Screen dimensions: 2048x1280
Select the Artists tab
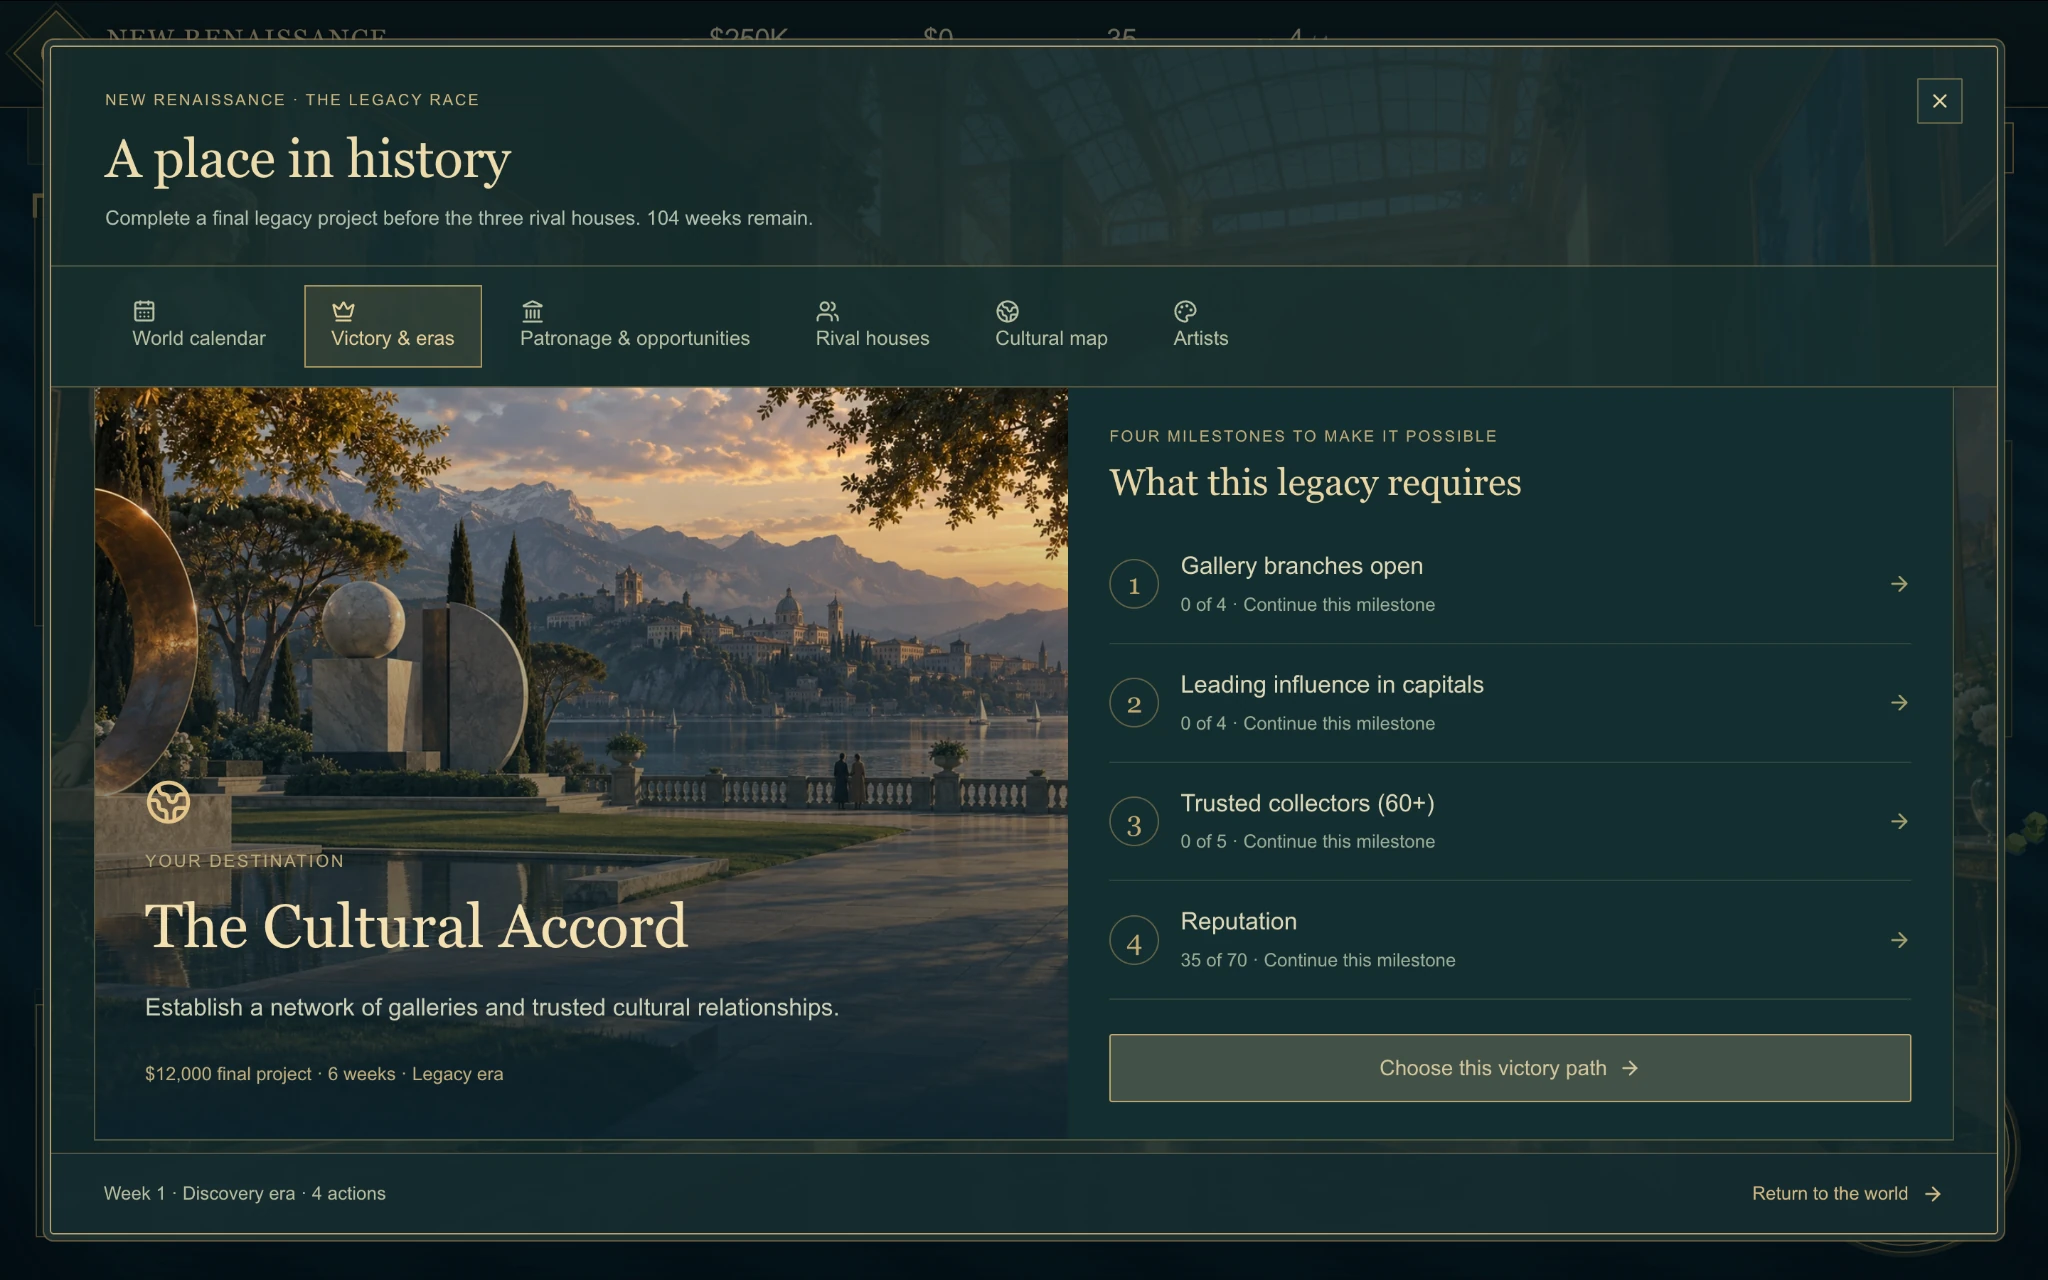[1200, 326]
